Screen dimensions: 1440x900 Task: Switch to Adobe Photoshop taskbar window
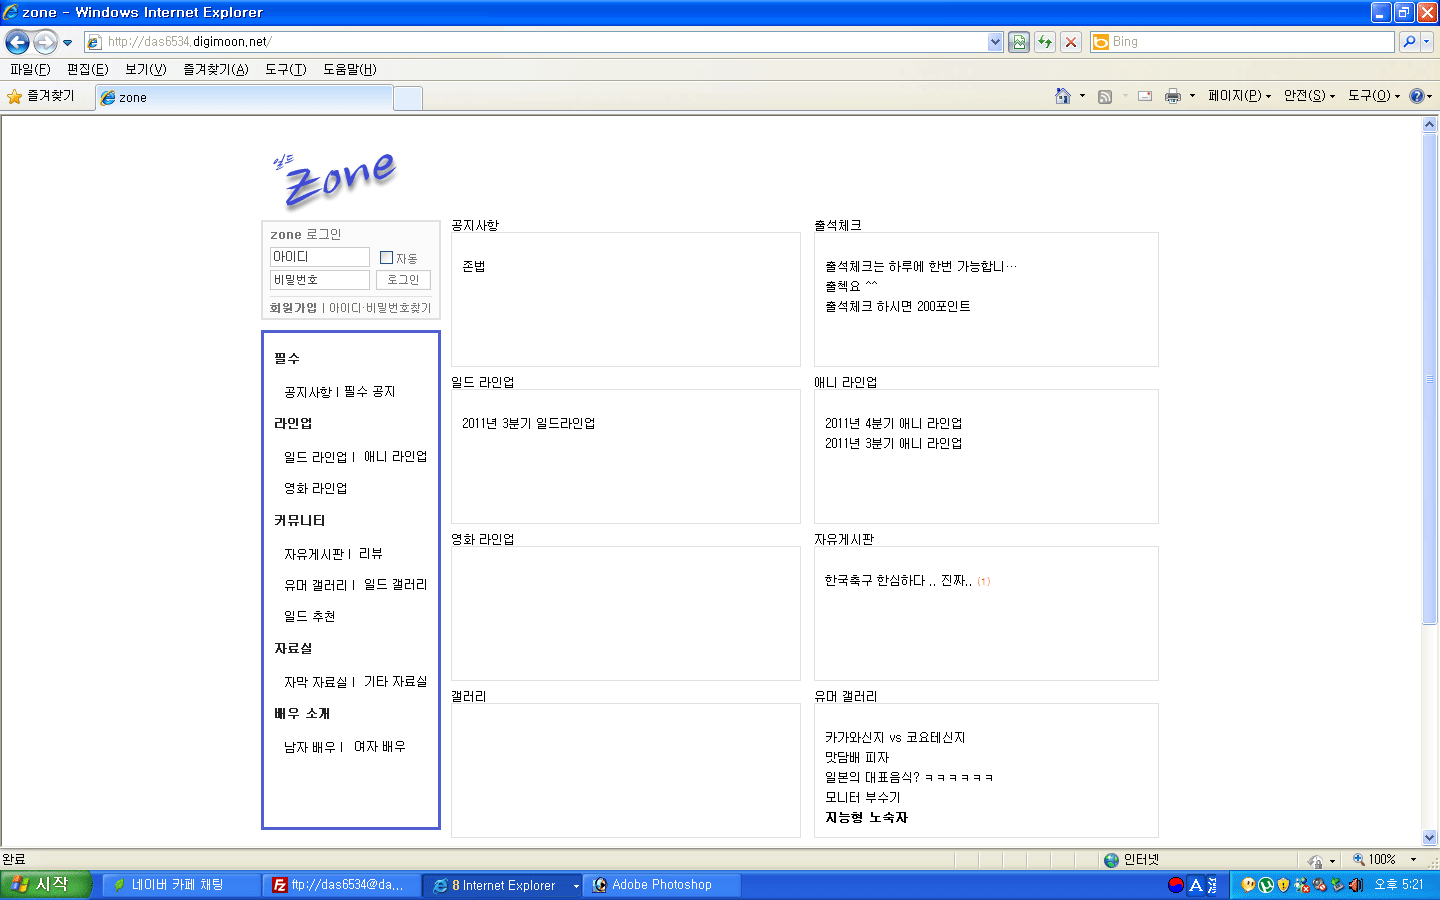pyautogui.click(x=662, y=885)
